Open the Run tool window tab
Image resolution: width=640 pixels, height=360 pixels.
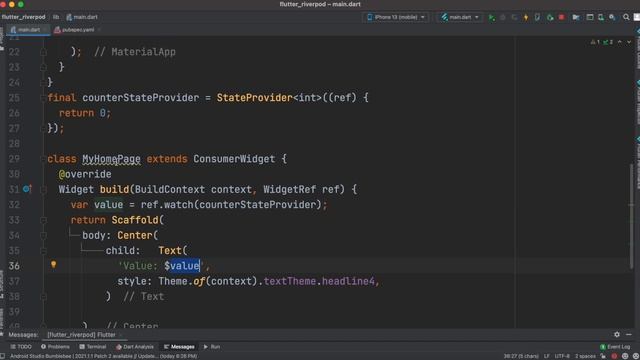click(x=212, y=347)
